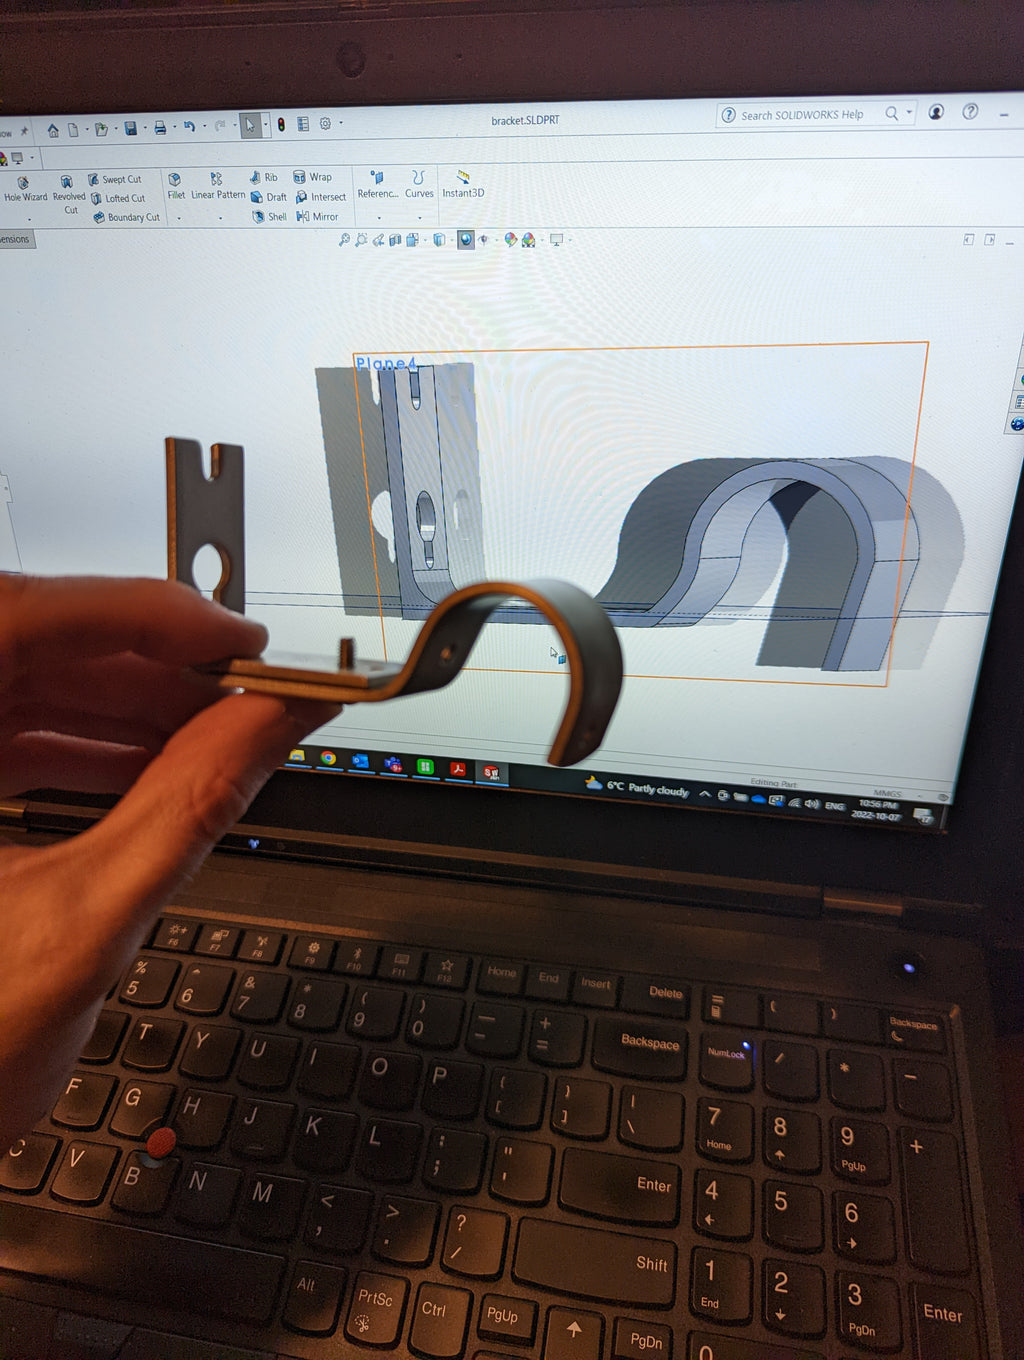Expand the Fillet dropdown arrow
This screenshot has width=1024, height=1360.
coord(179,218)
